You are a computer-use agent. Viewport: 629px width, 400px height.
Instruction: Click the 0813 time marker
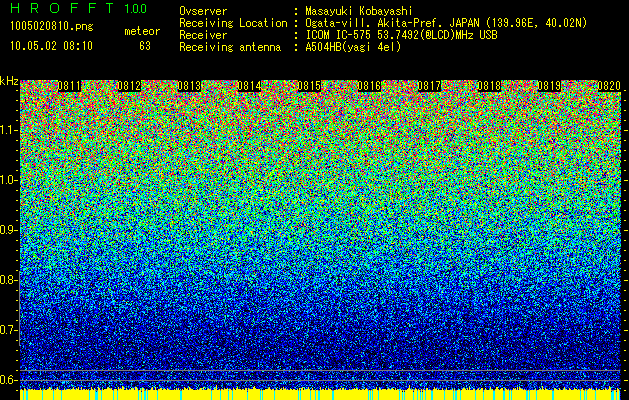[189, 86]
